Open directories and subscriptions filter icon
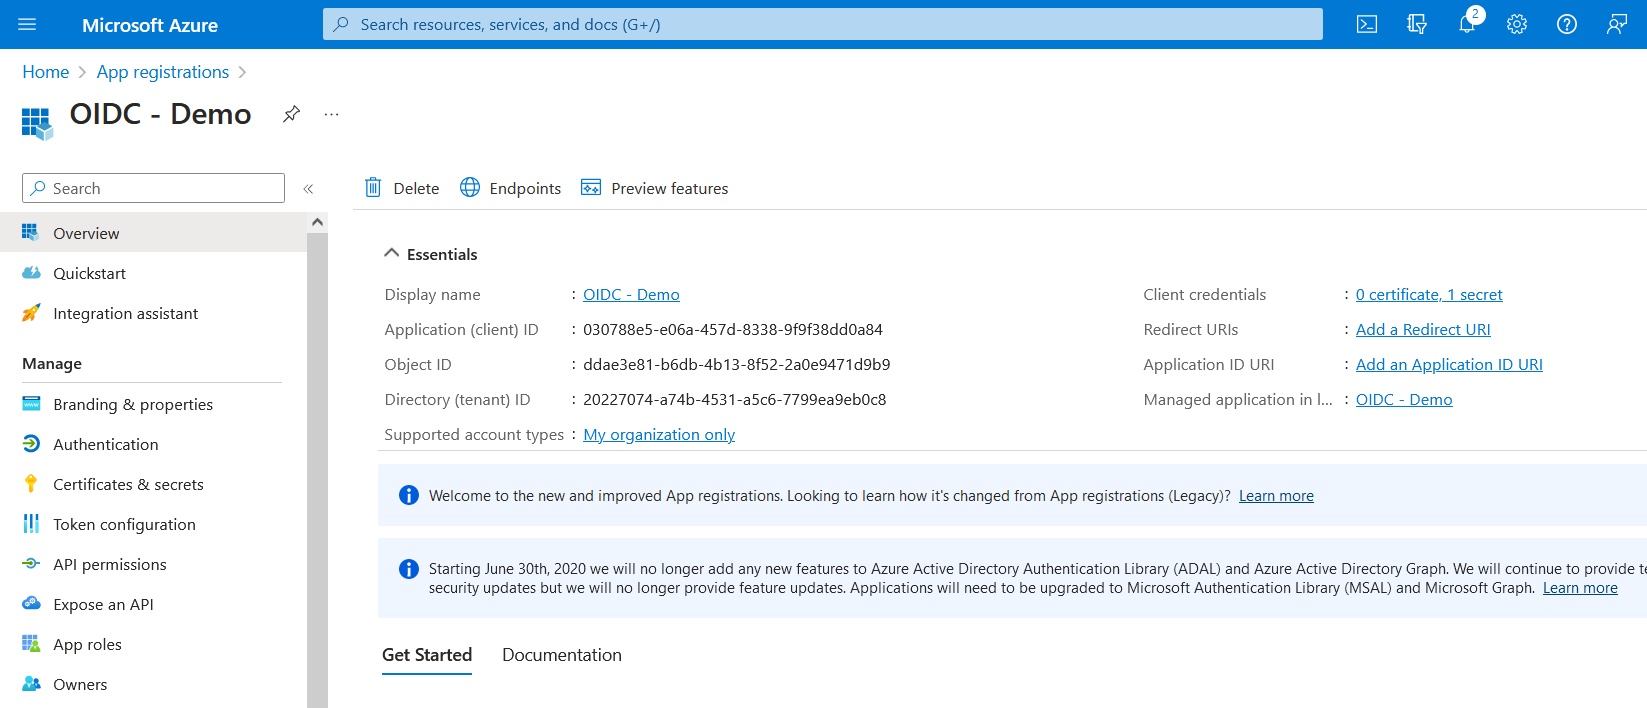Image resolution: width=1647 pixels, height=708 pixels. point(1416,25)
